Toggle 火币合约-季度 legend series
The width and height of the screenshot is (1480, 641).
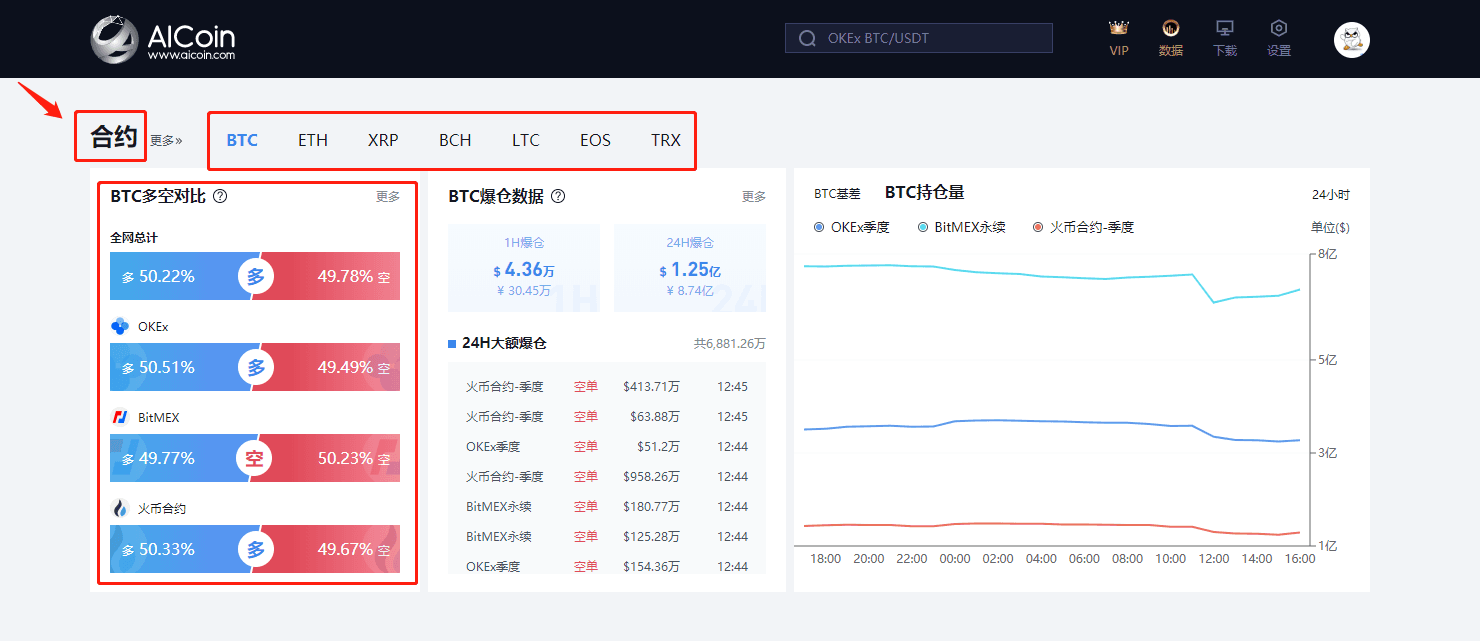(x=1083, y=227)
